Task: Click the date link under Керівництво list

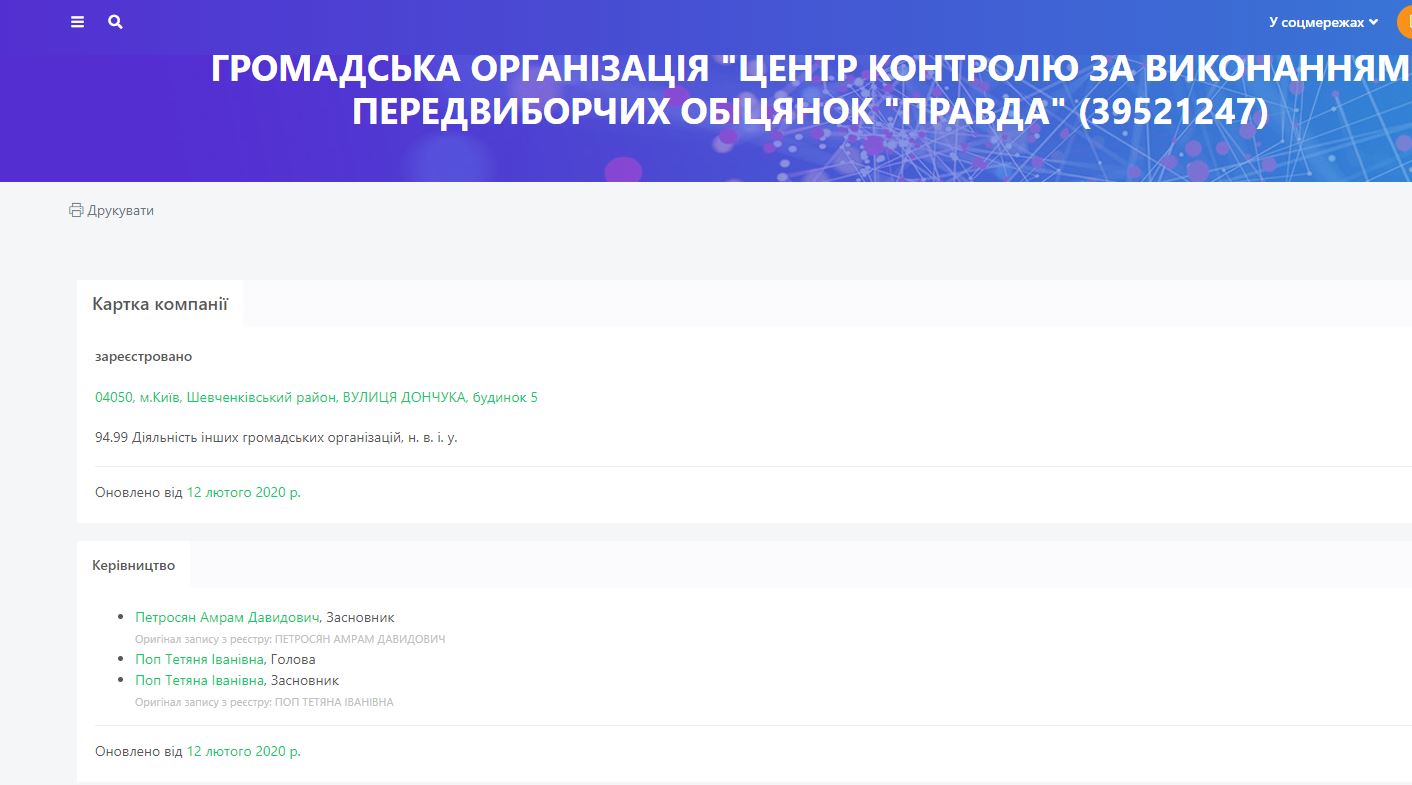Action: tap(243, 751)
